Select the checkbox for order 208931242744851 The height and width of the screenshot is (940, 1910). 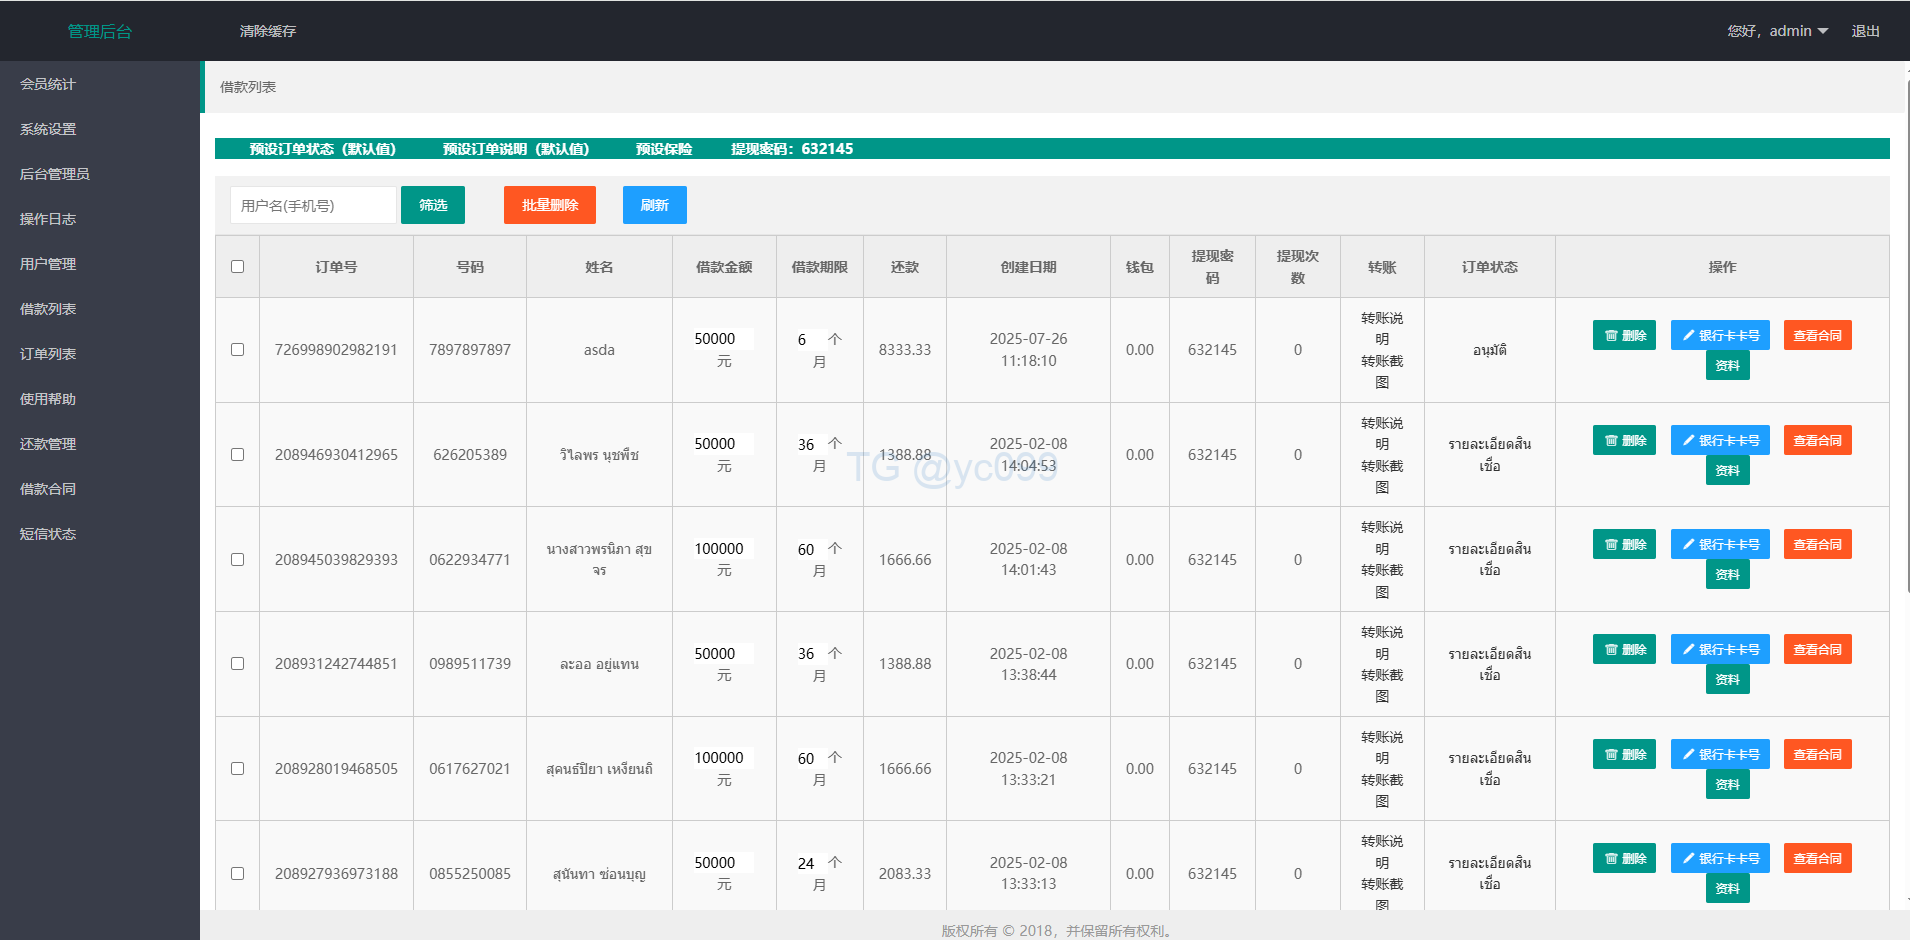tap(237, 664)
